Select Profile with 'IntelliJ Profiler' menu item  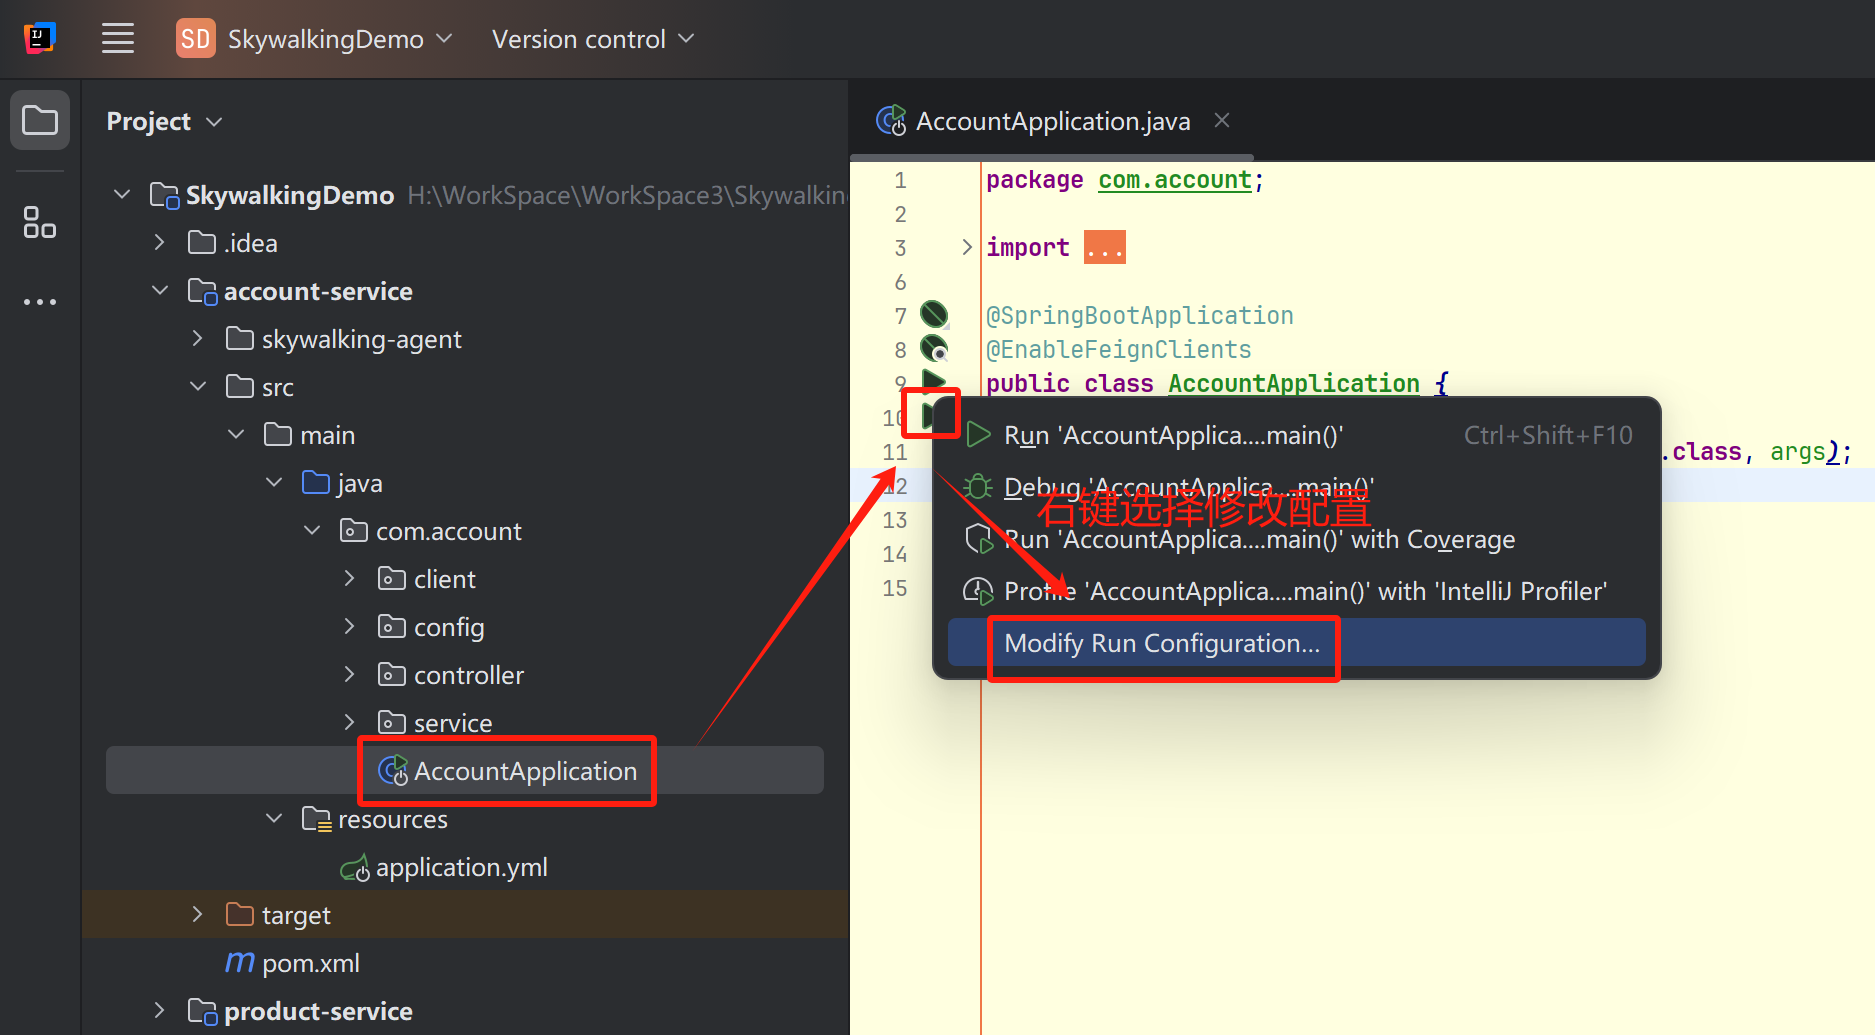pos(1296,591)
